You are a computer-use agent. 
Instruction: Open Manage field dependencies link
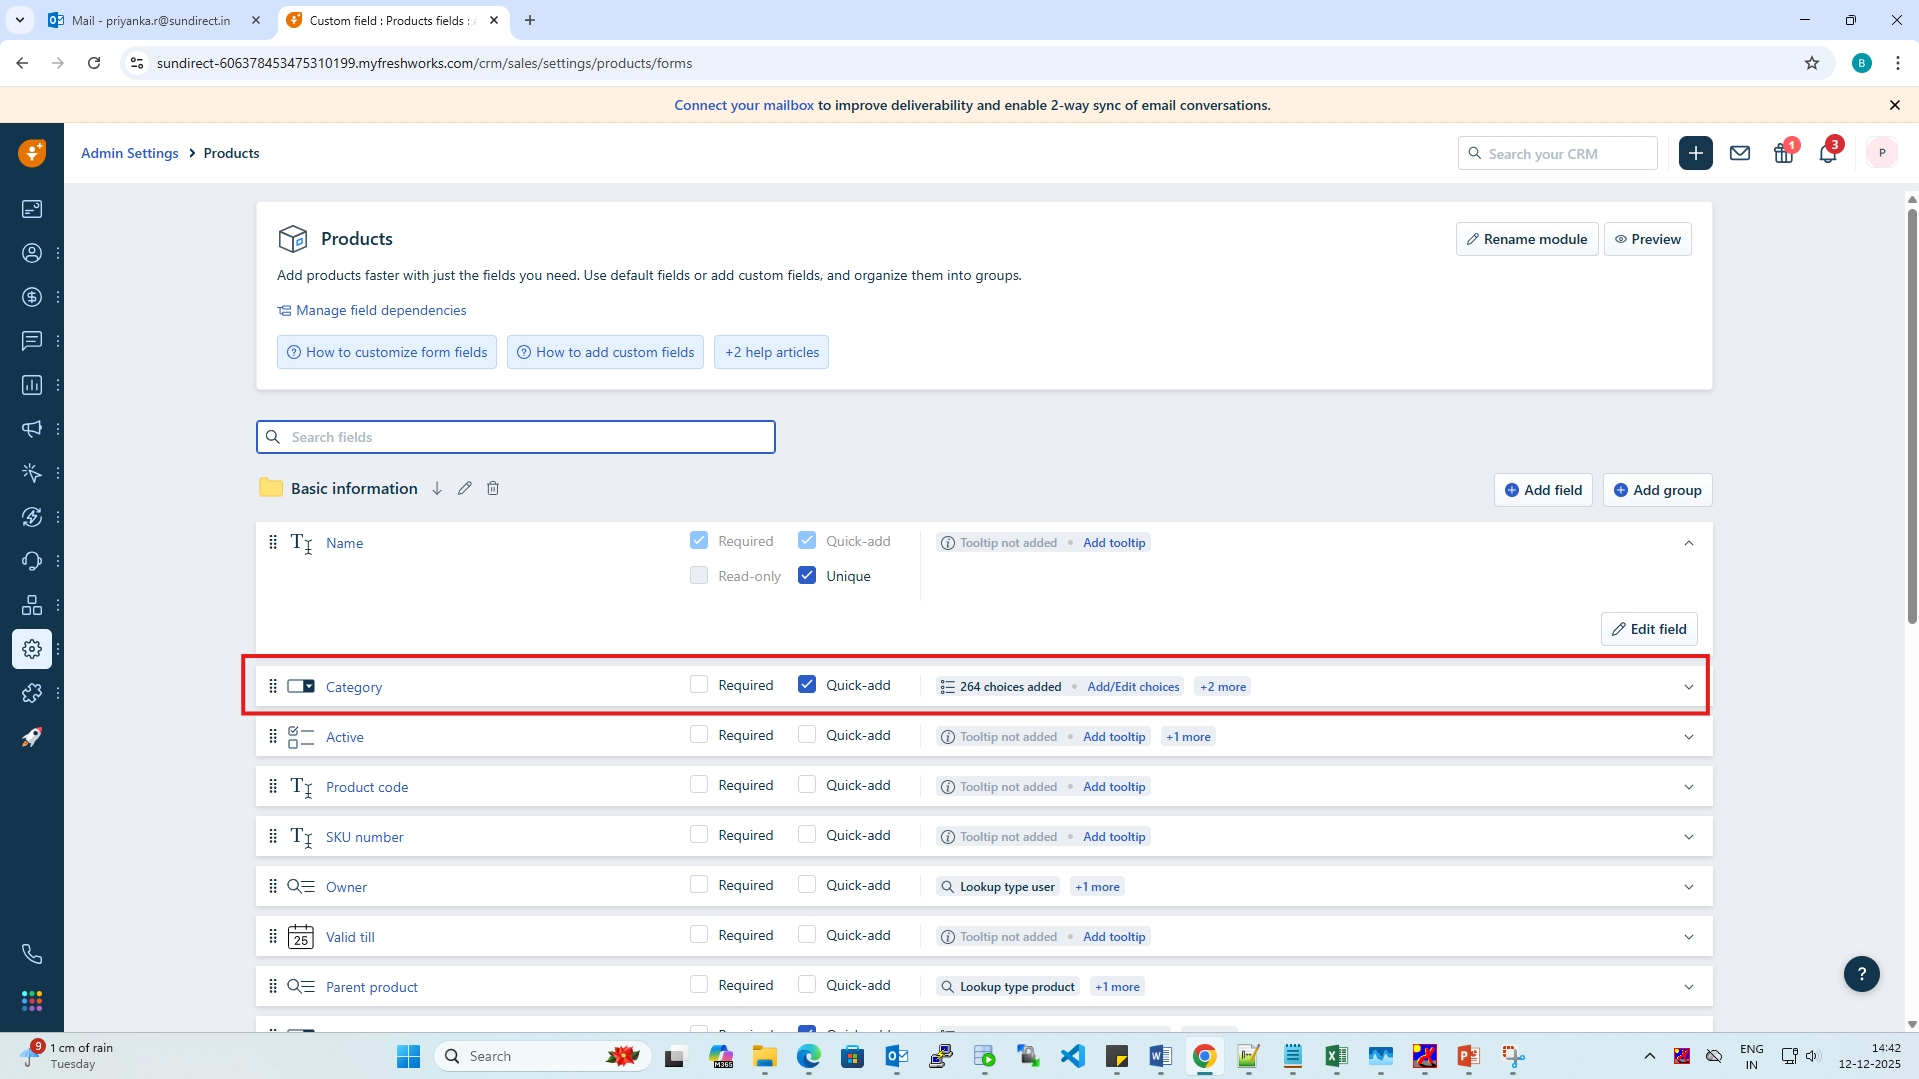click(372, 310)
